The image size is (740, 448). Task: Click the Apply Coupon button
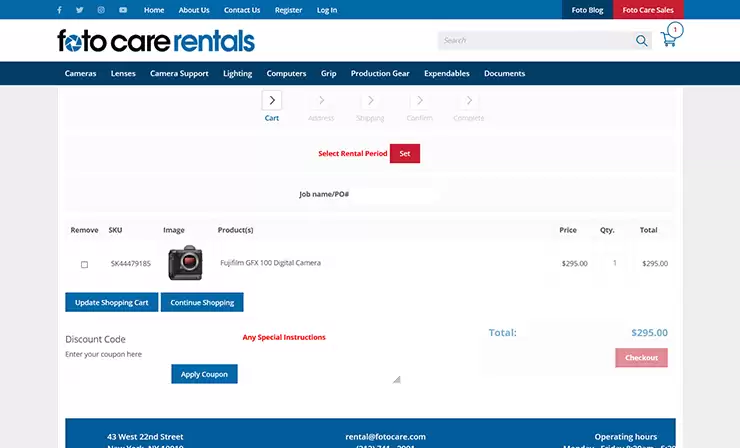(x=204, y=374)
